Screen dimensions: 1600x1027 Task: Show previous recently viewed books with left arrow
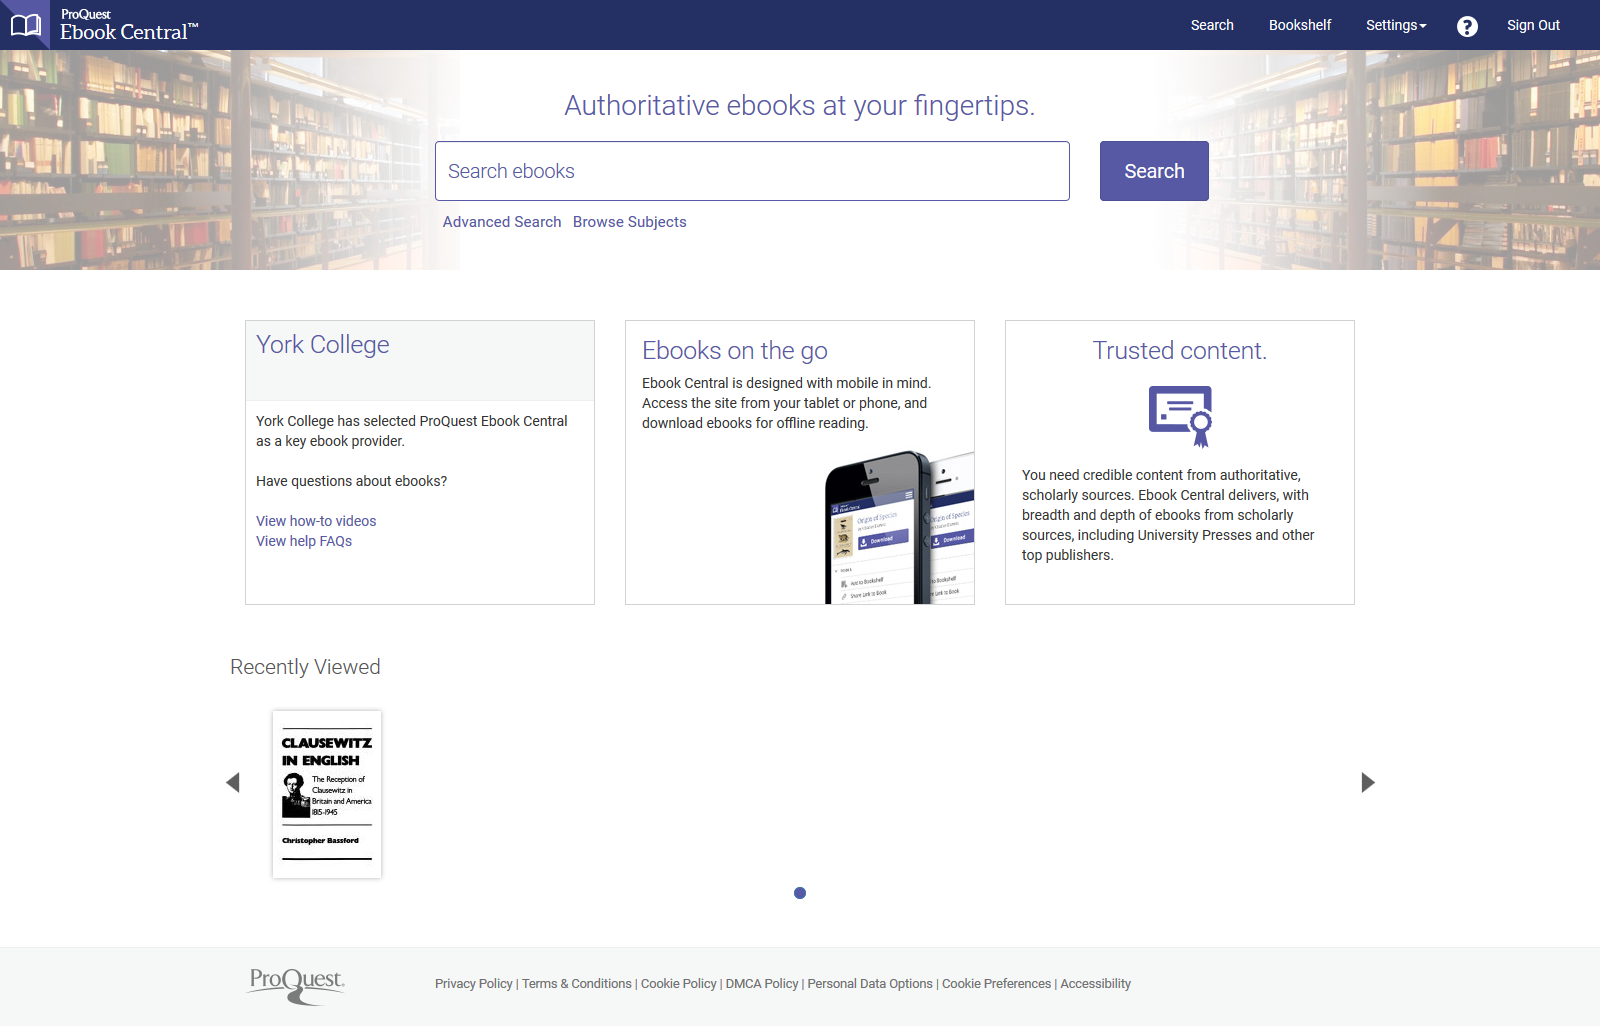coord(233,782)
